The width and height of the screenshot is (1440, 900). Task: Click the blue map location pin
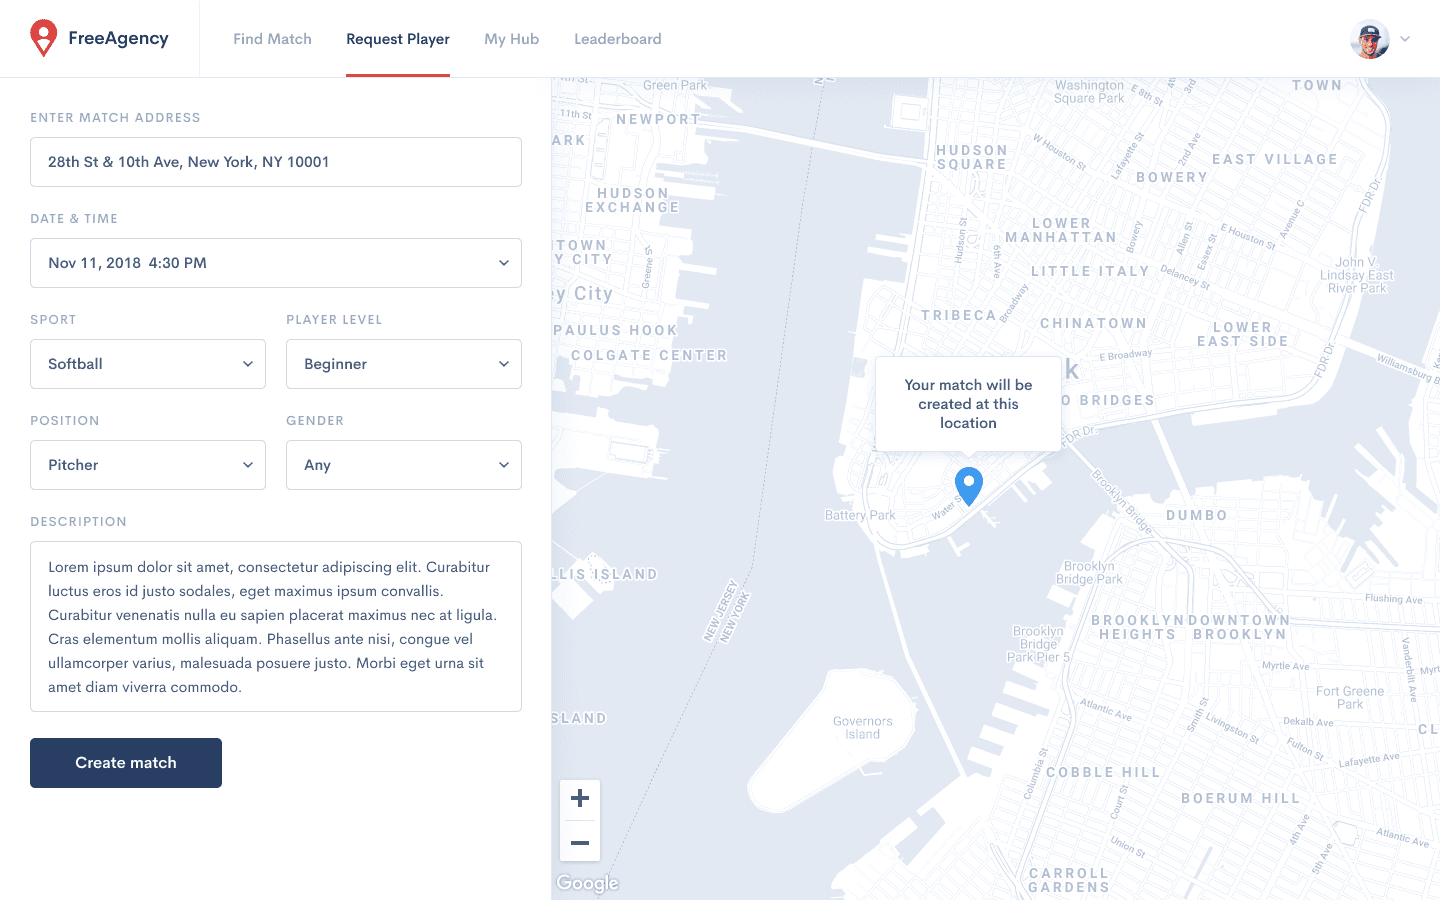click(969, 486)
